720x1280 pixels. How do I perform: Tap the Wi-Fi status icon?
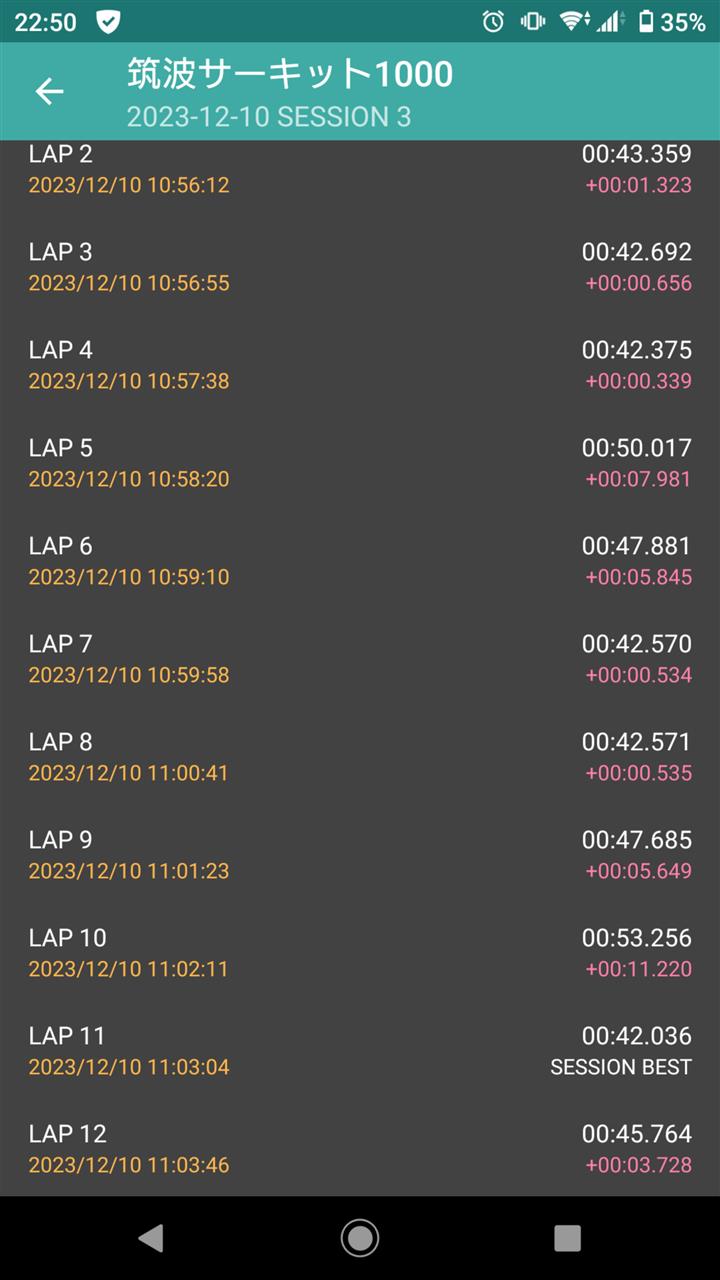click(574, 21)
